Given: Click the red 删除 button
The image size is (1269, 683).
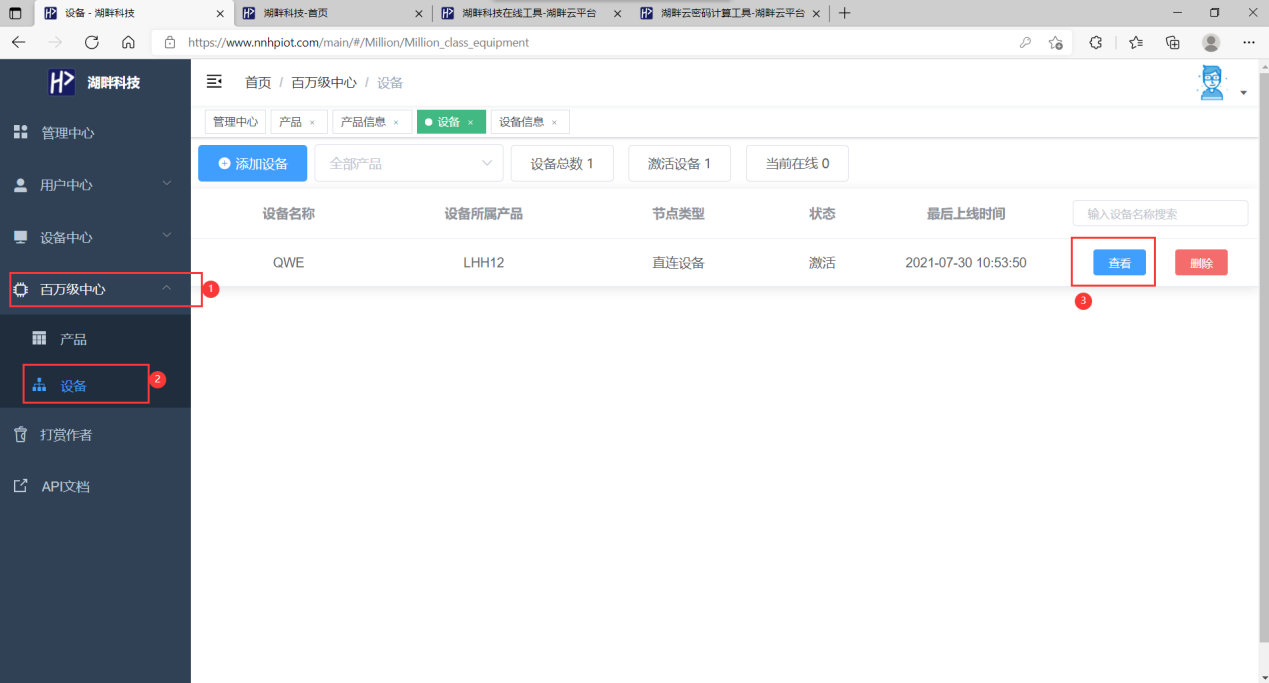Looking at the screenshot, I should pos(1201,262).
